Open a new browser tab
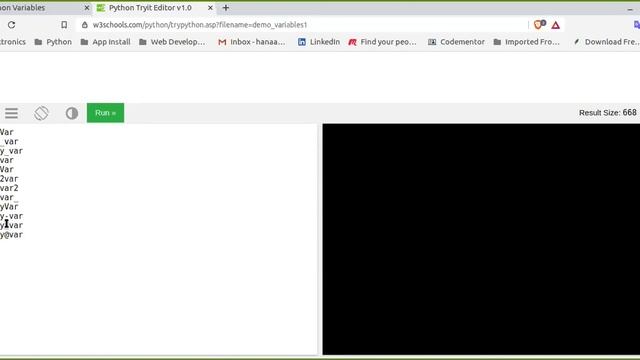 [225, 8]
